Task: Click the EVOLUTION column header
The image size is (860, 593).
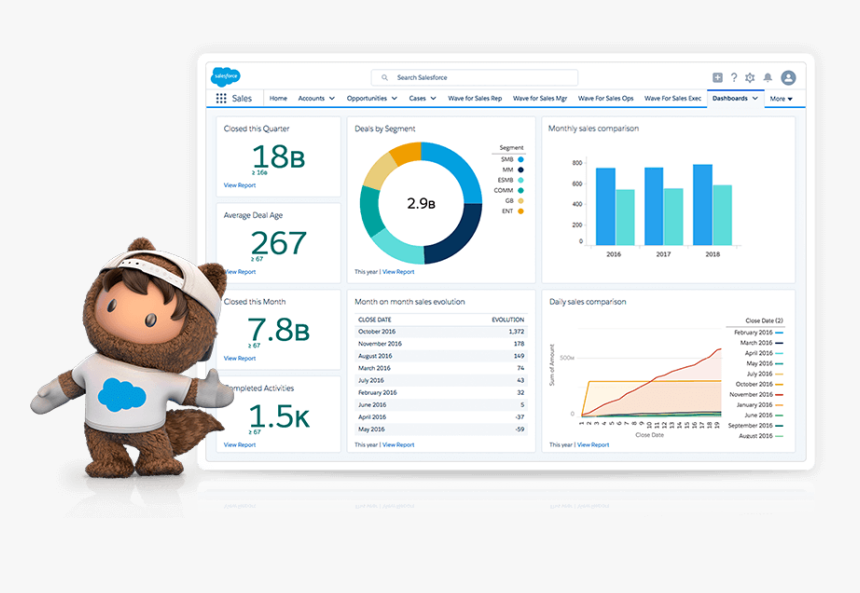Action: coord(507,320)
